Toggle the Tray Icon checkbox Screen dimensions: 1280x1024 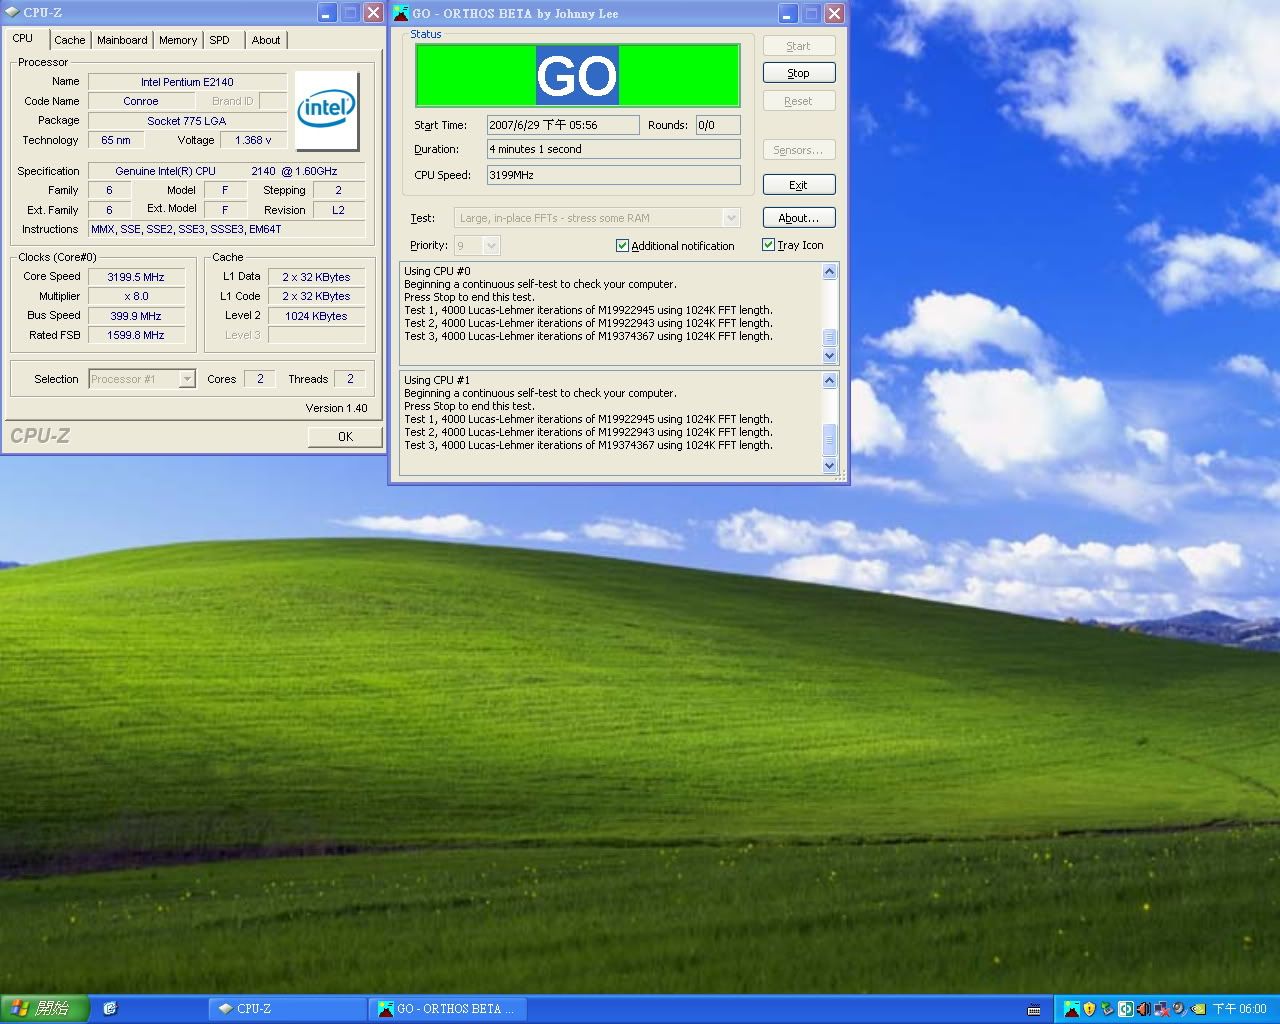(768, 245)
